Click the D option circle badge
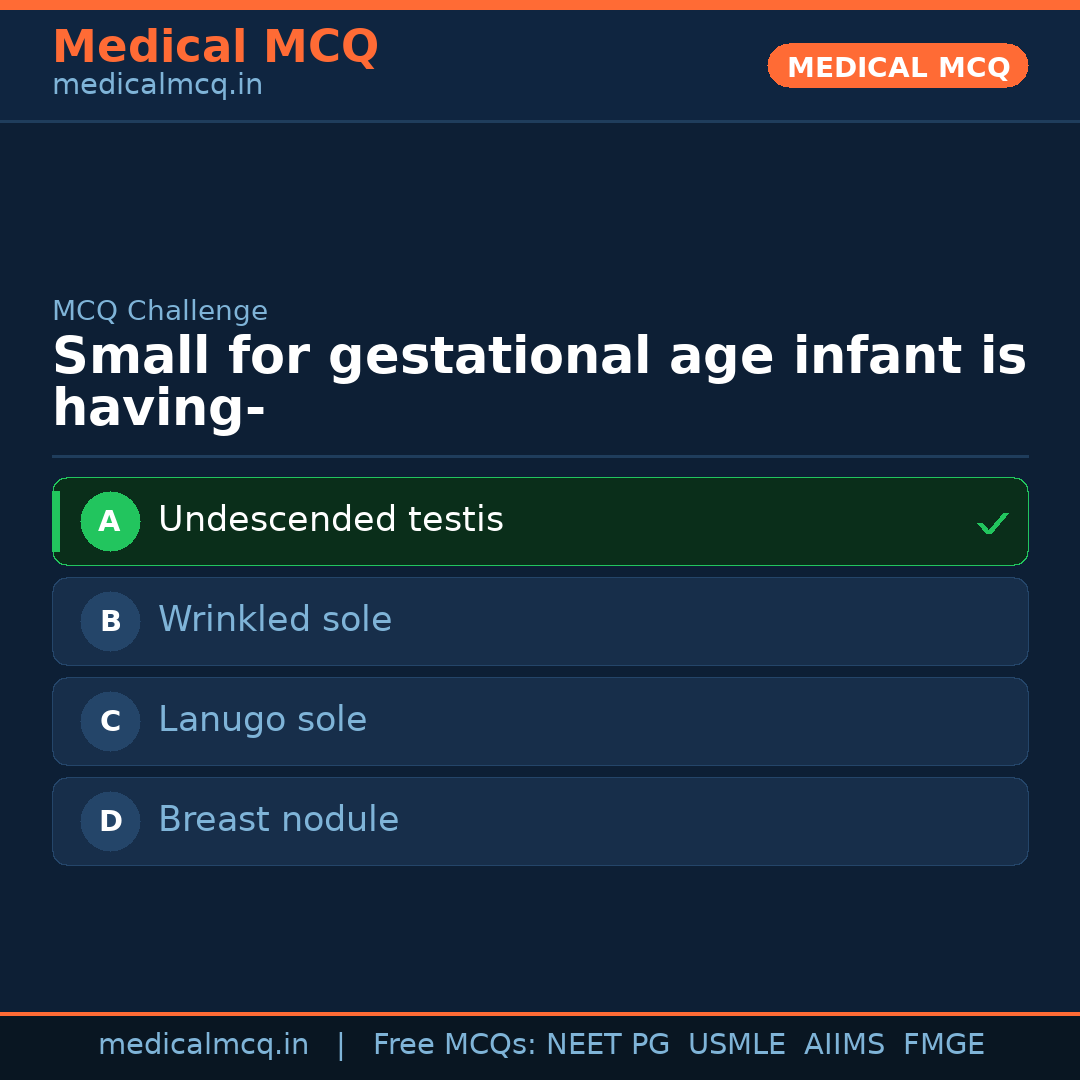This screenshot has width=1080, height=1080. (x=110, y=821)
